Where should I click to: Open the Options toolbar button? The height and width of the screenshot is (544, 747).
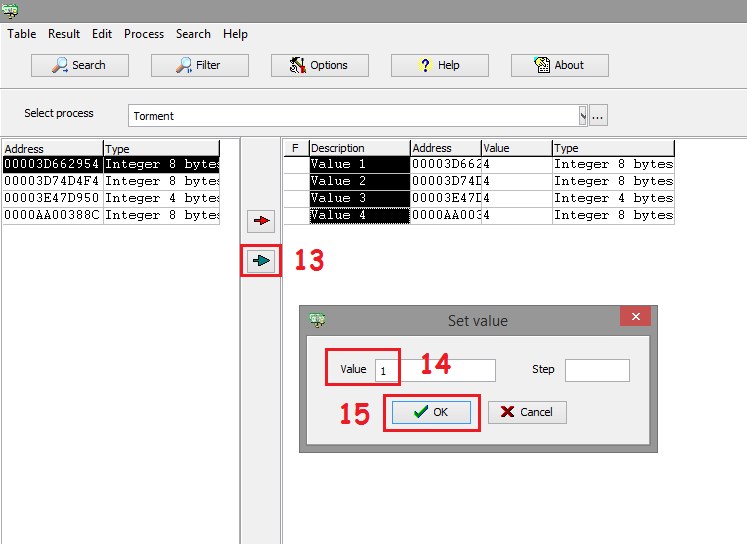[x=320, y=65]
